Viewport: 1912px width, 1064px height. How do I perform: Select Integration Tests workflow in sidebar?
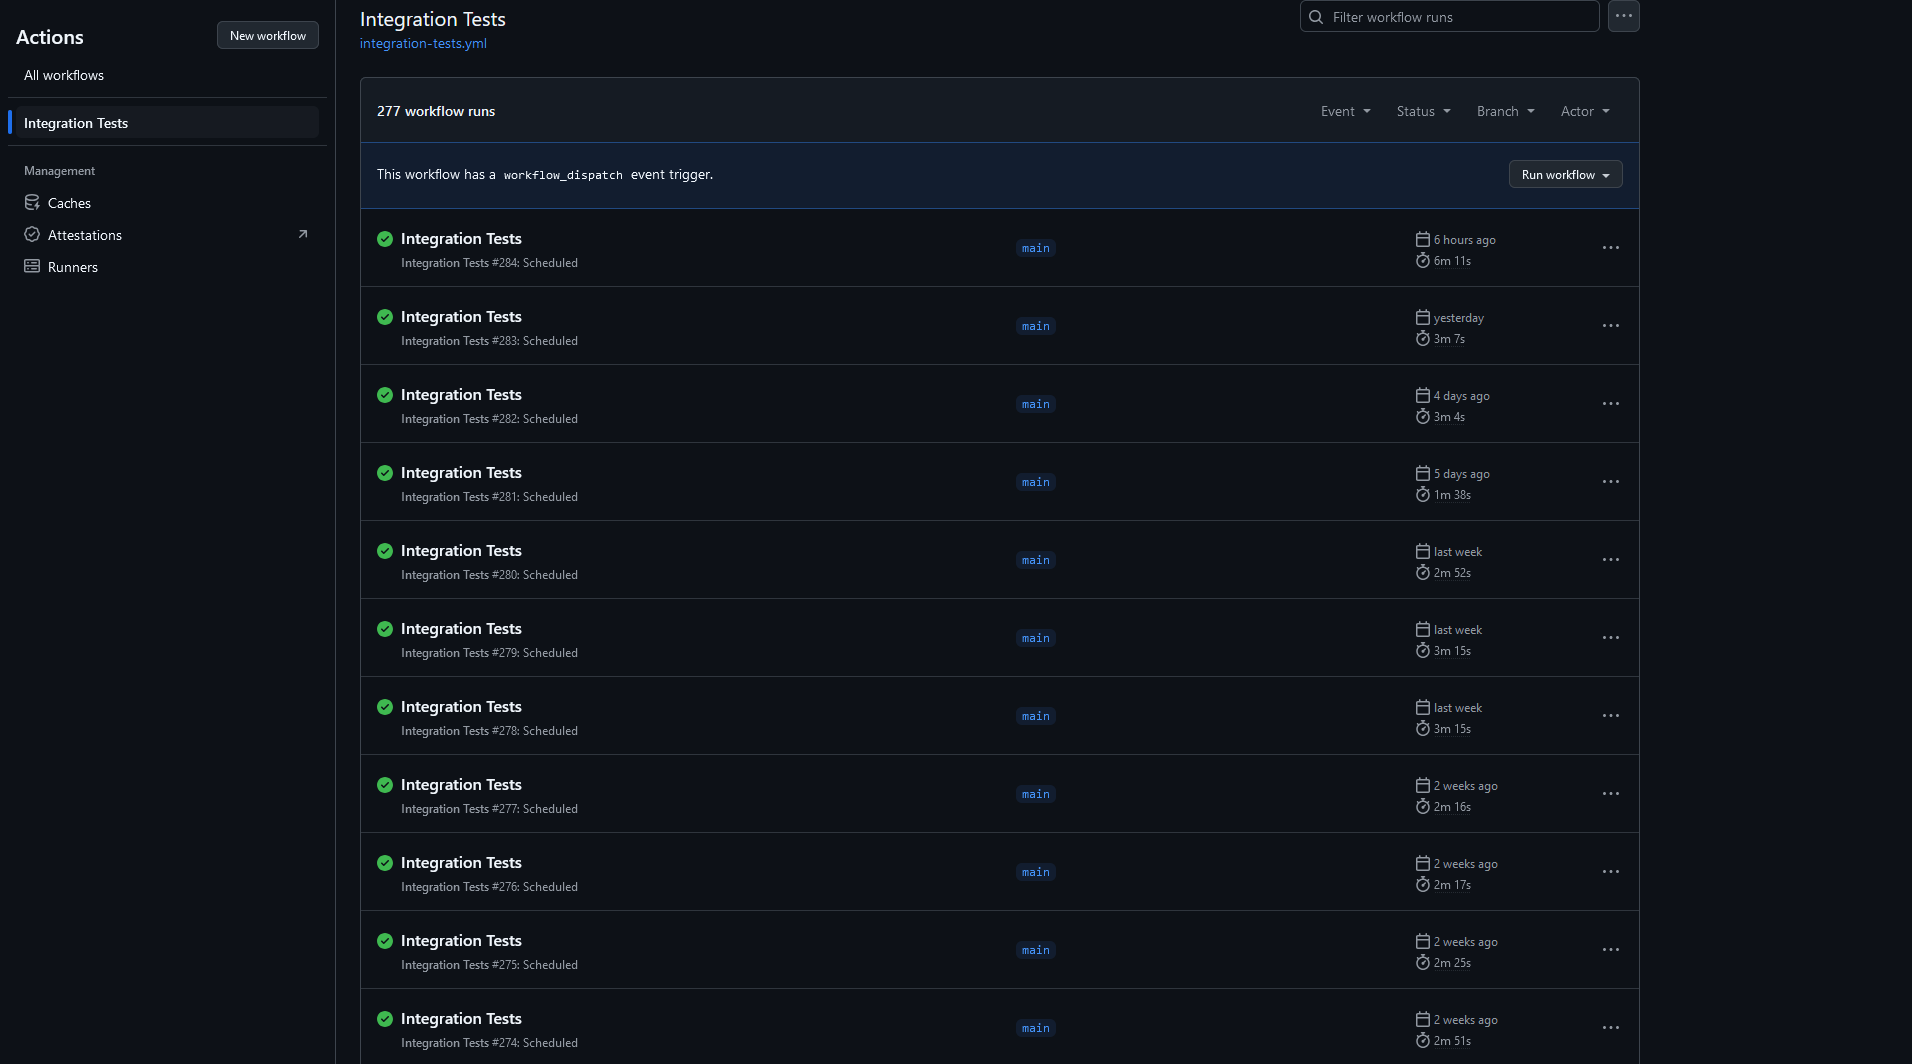pyautogui.click(x=76, y=123)
